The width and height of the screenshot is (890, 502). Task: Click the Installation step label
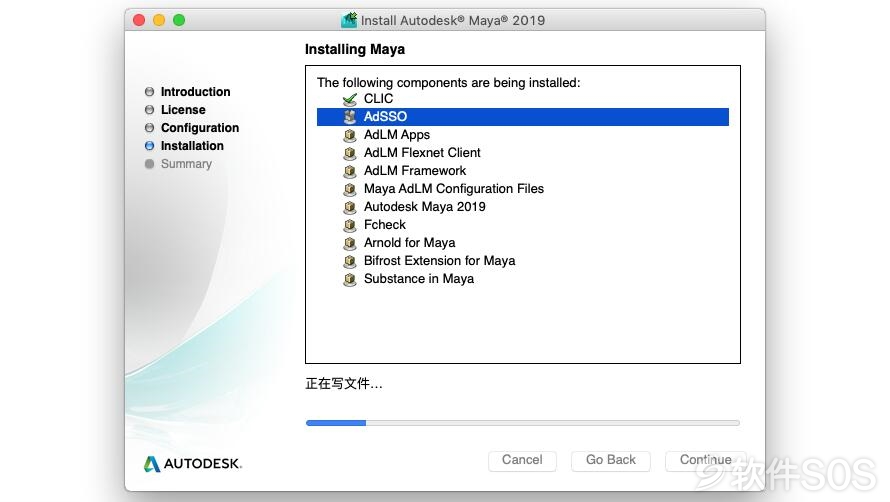click(192, 146)
